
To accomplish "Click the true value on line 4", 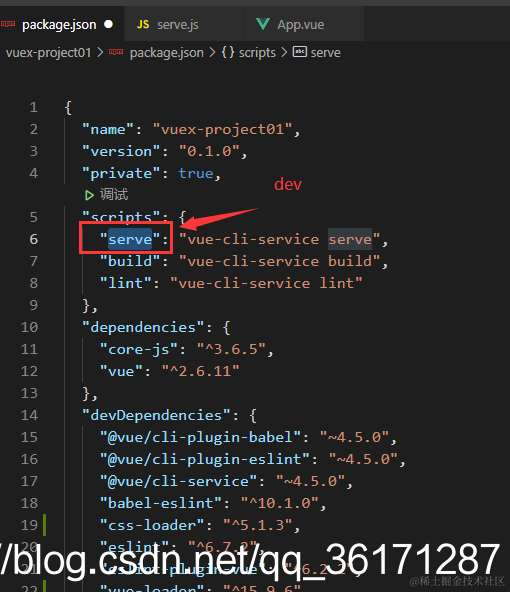I will point(196,173).
